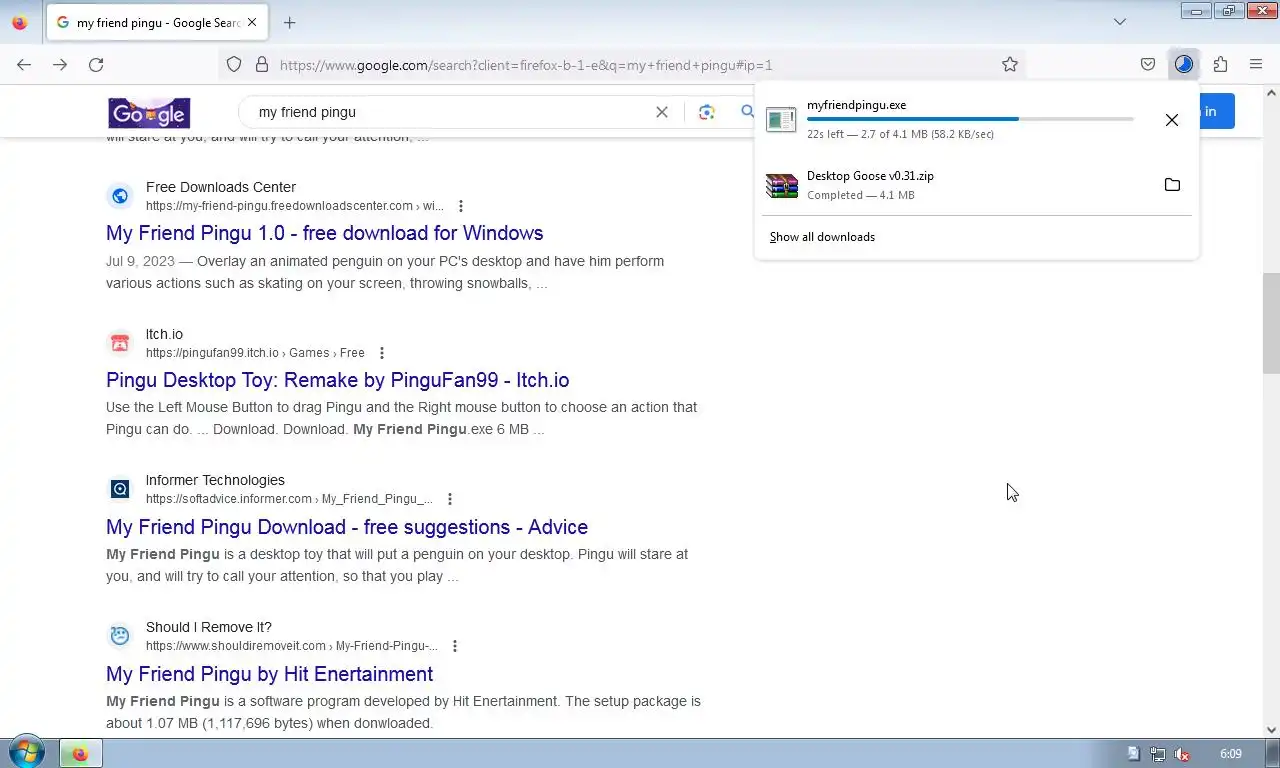Image resolution: width=1280 pixels, height=768 pixels.
Task: Click the Show desktop strip on the taskbar
Action: pyautogui.click(x=1272, y=754)
